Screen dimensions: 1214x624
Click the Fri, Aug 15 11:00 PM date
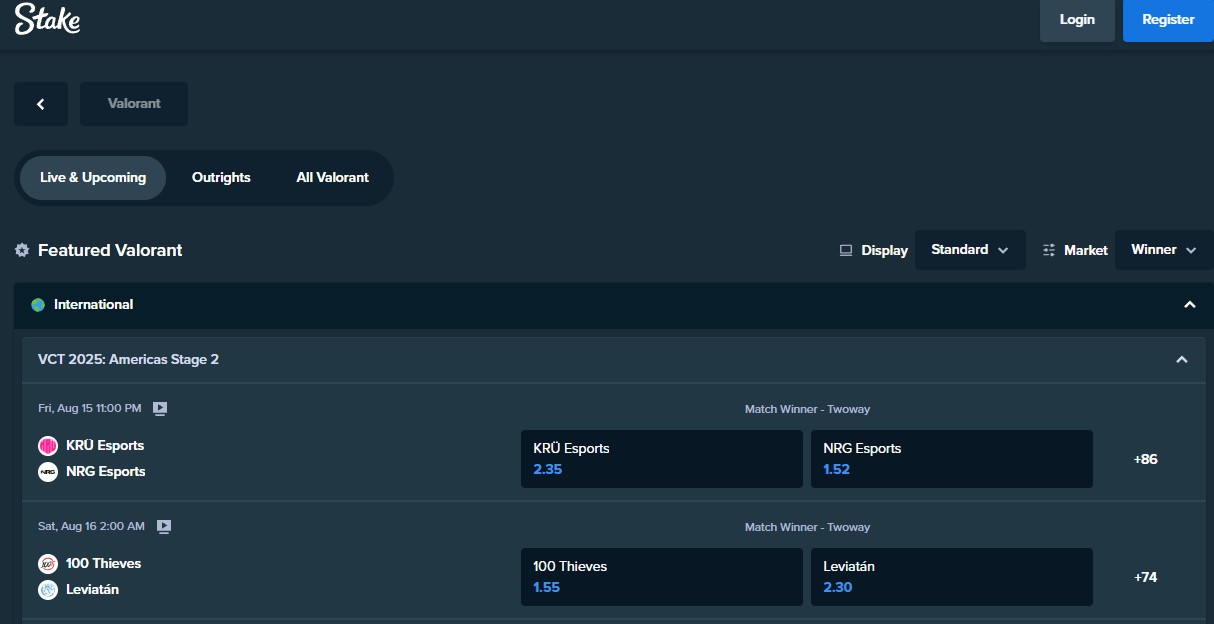coord(90,408)
